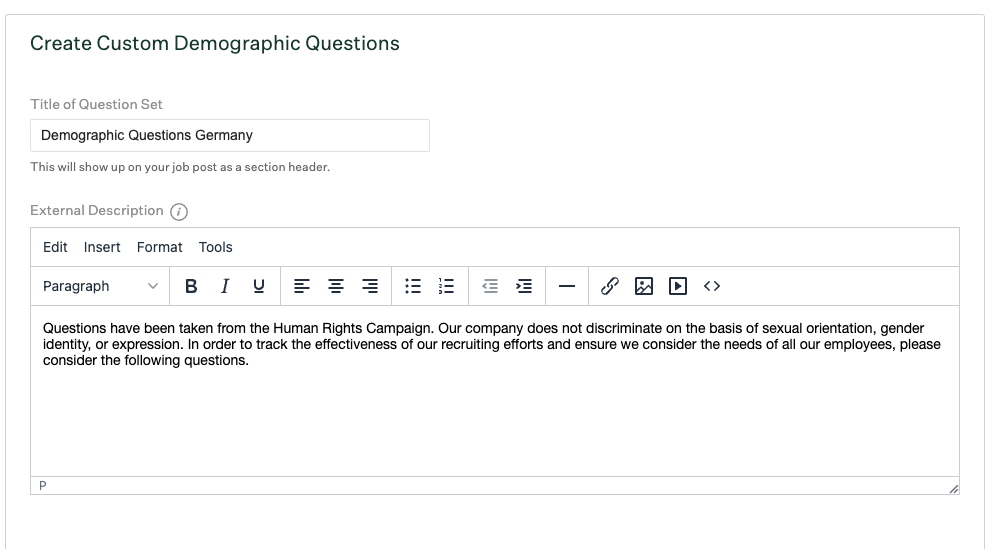1000x549 pixels.
Task: Toggle italic formatting
Action: coord(224,286)
